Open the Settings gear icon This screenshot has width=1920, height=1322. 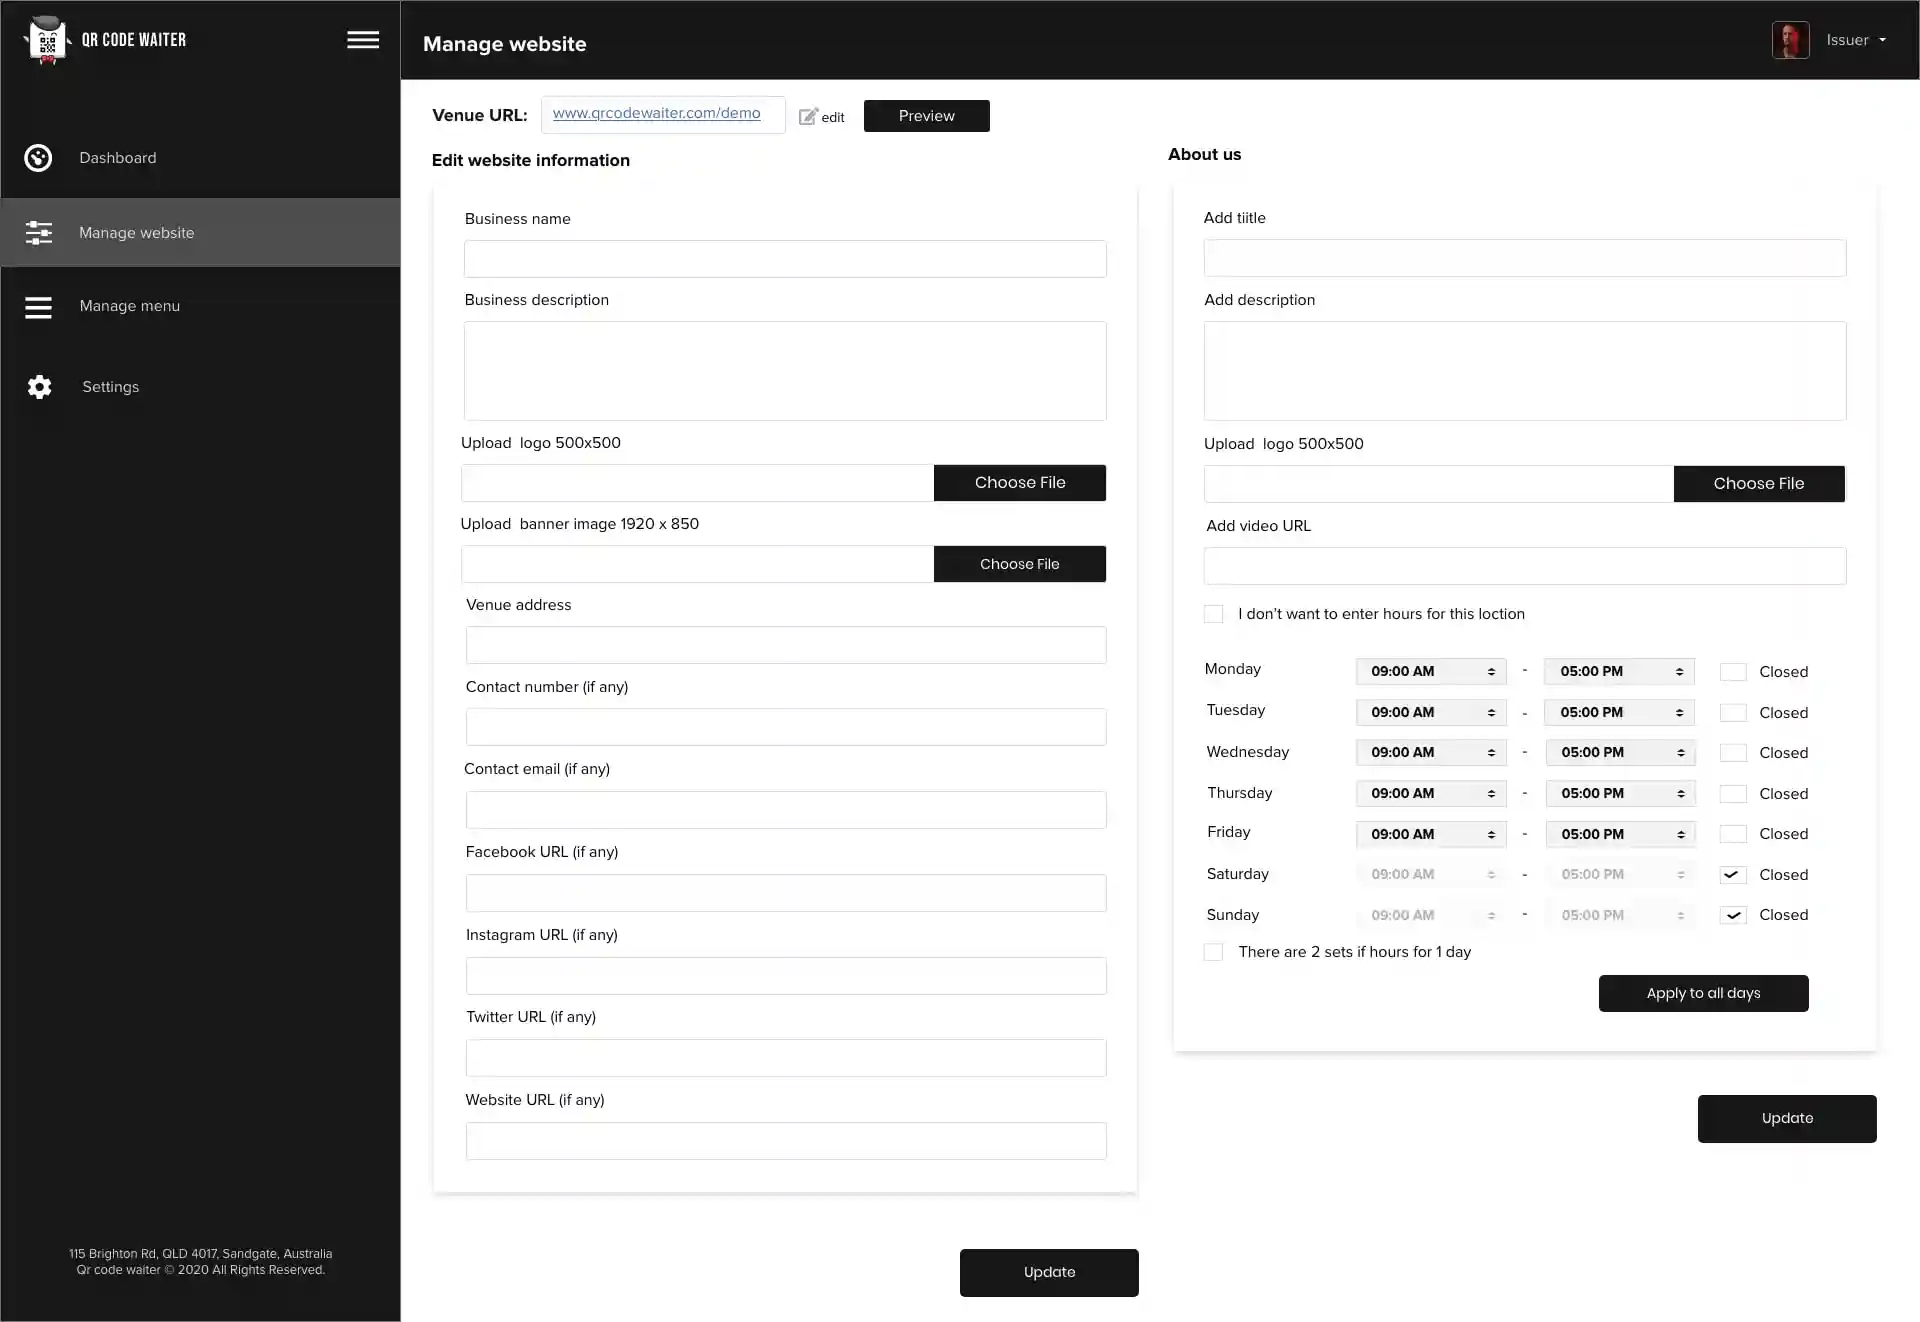39,387
